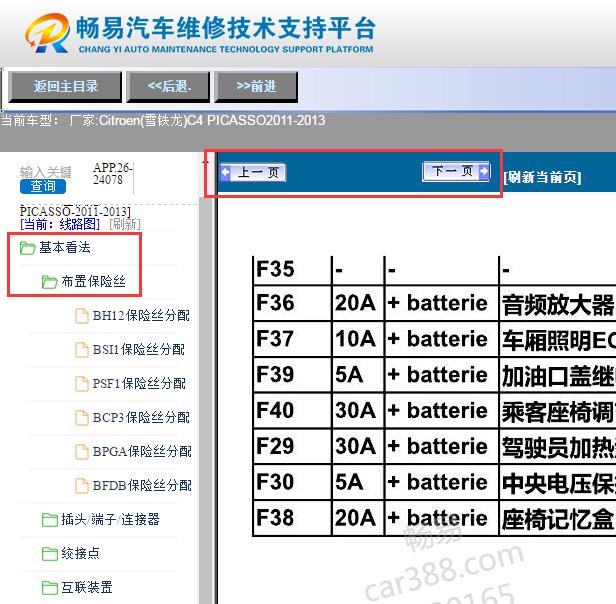Click the PSF1保险丝分配 document icon

click(82, 384)
